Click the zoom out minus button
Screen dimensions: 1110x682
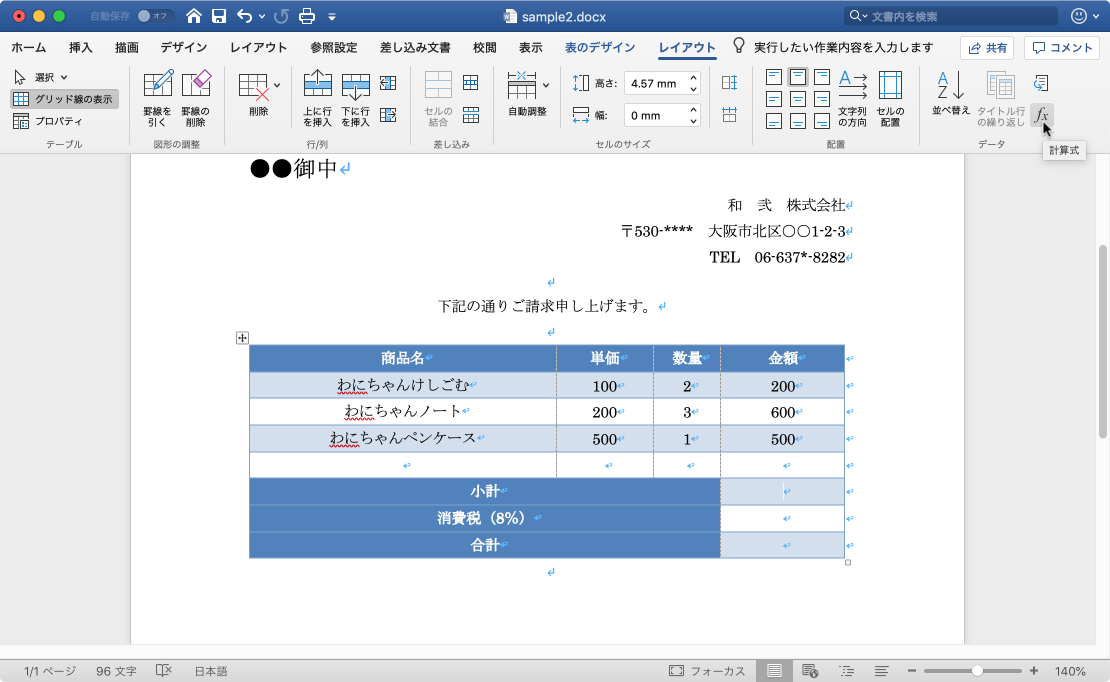[x=911, y=671]
